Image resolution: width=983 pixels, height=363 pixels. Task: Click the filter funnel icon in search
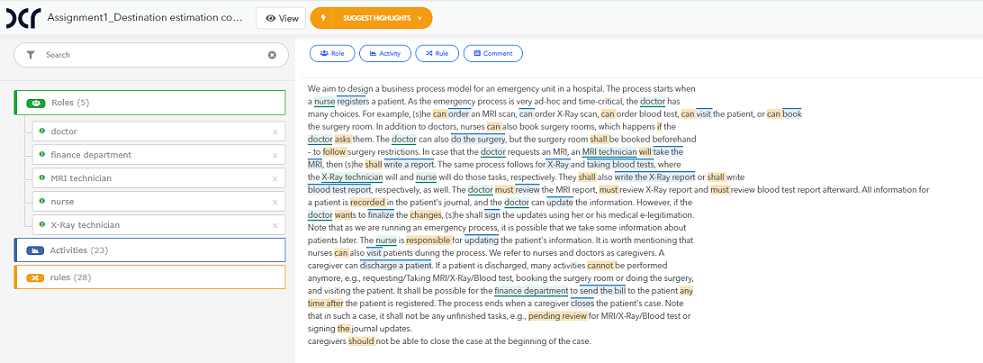(x=30, y=55)
